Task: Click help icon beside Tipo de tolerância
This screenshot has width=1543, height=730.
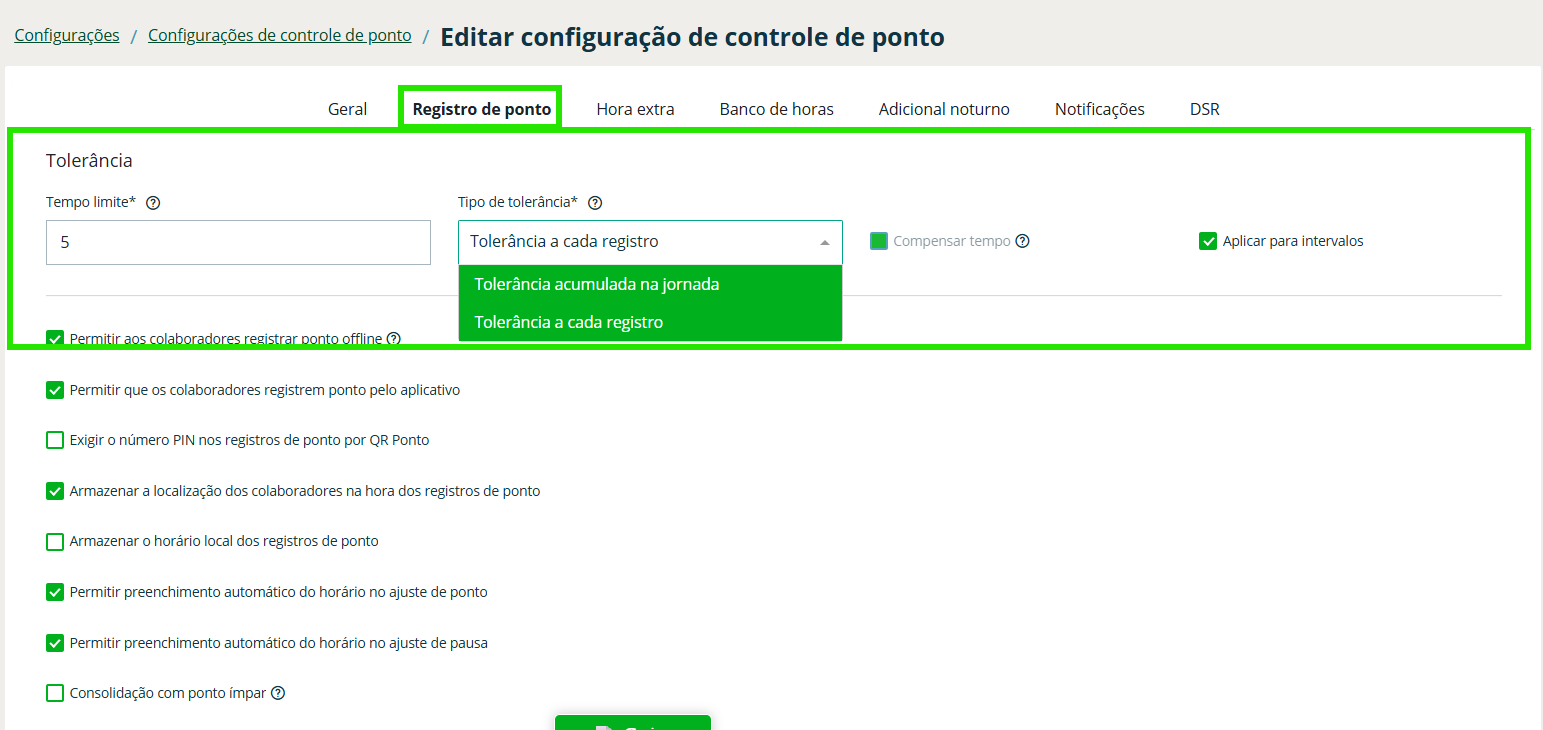Action: pyautogui.click(x=595, y=202)
